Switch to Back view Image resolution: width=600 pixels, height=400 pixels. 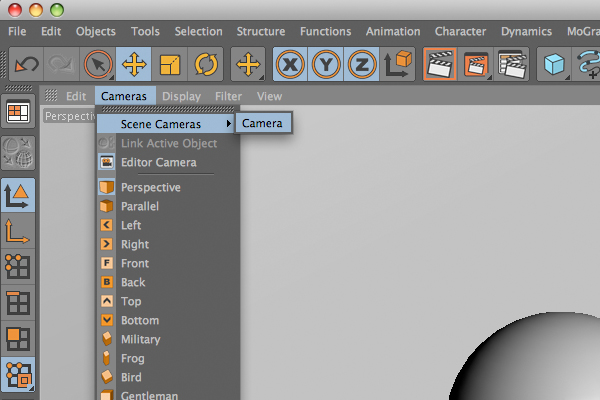pyautogui.click(x=166, y=282)
